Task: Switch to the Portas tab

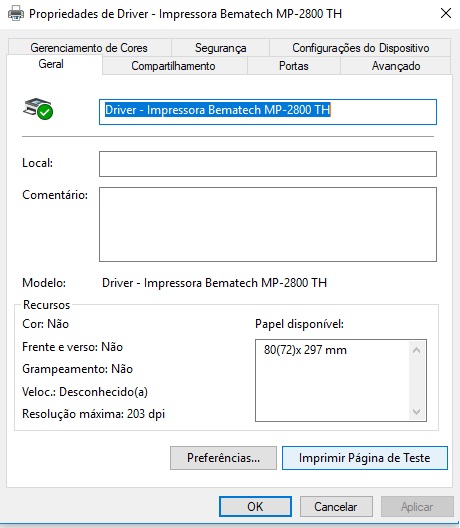Action: (x=294, y=66)
